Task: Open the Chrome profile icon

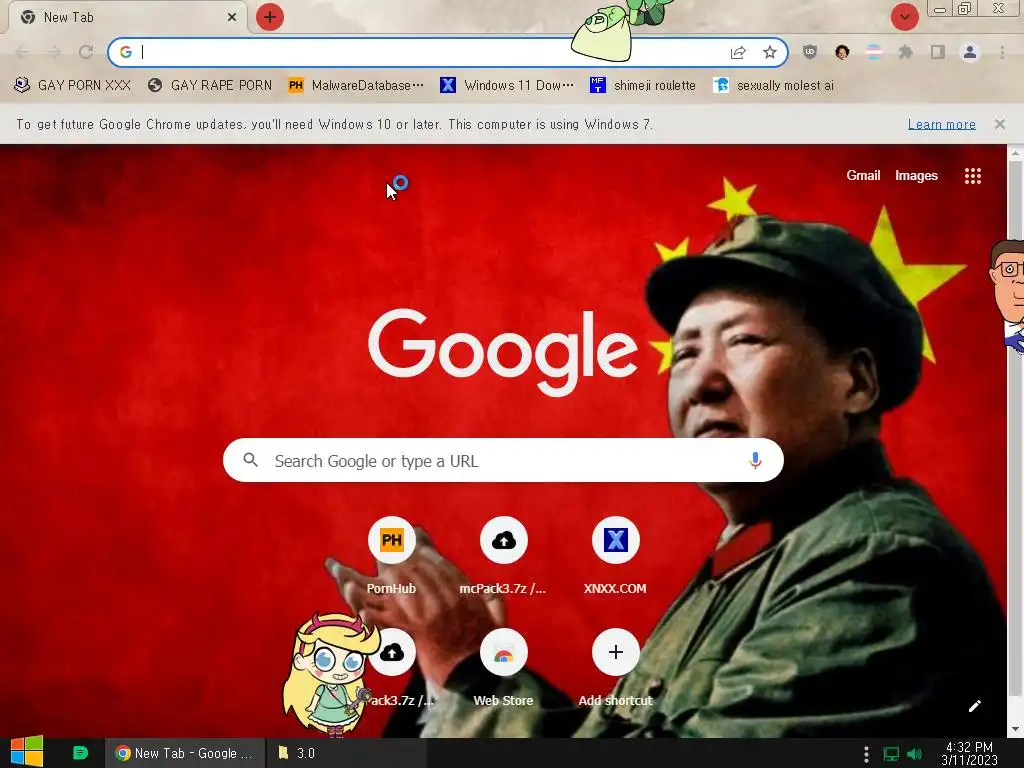Action: pyautogui.click(x=970, y=52)
